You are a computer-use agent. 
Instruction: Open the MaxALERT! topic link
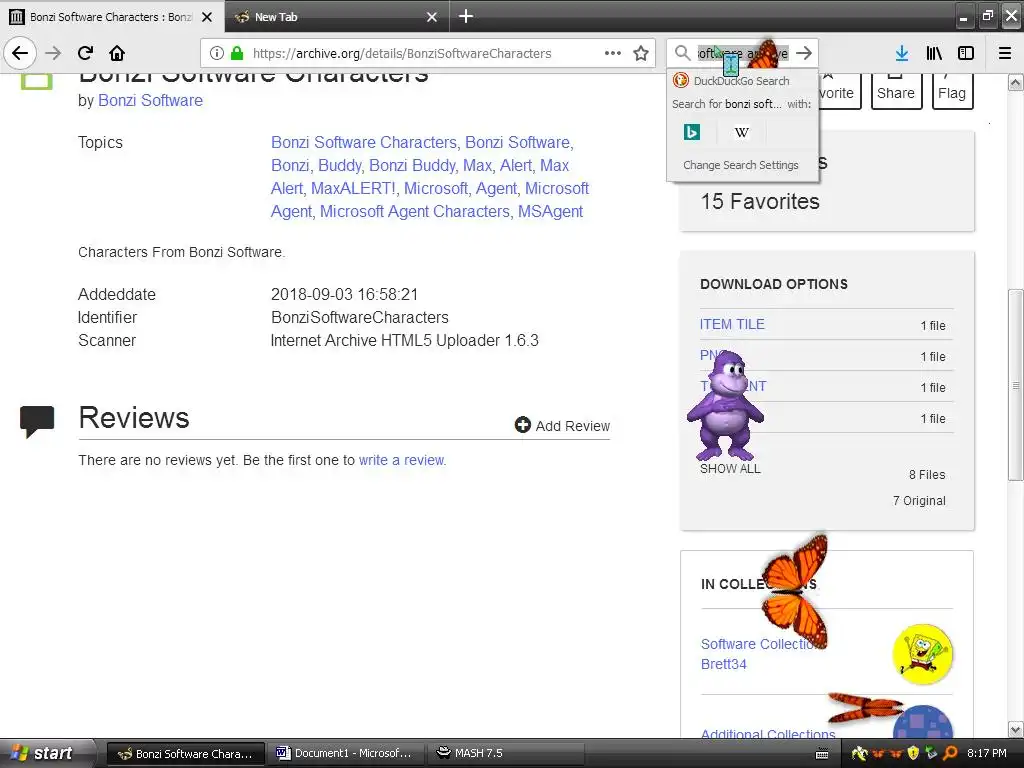tap(353, 189)
